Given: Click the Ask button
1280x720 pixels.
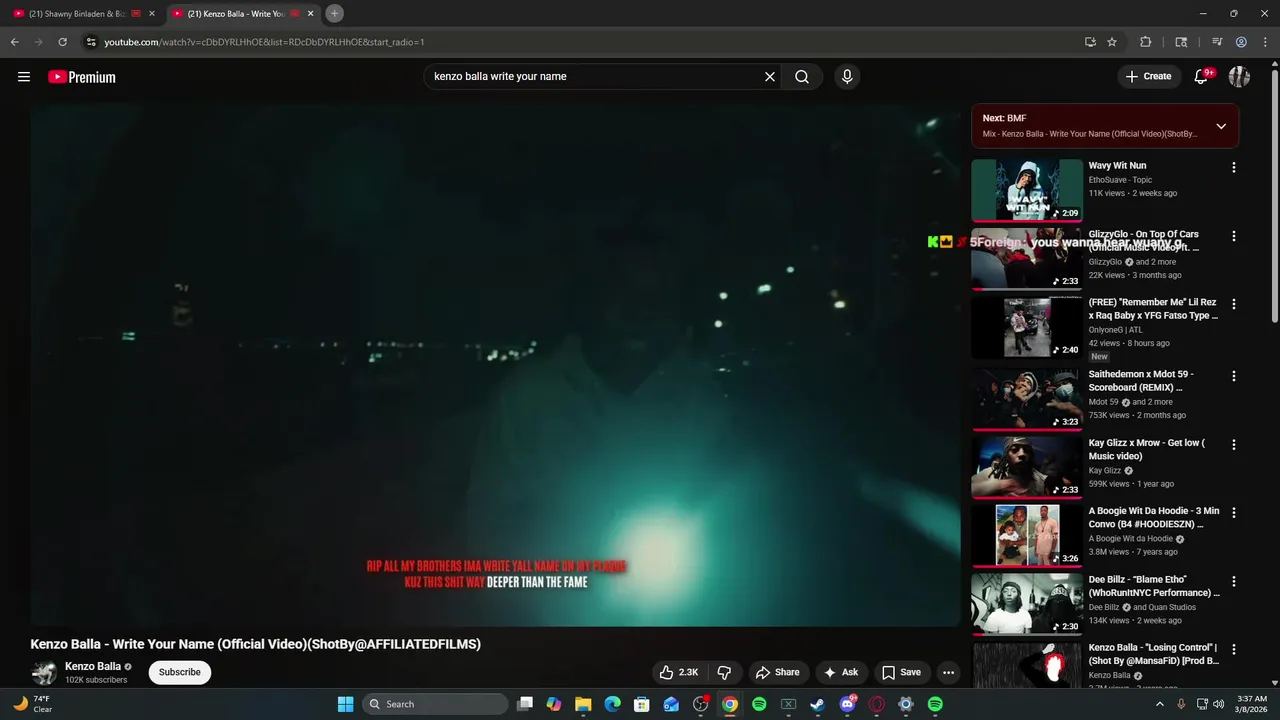Looking at the screenshot, I should 840,672.
